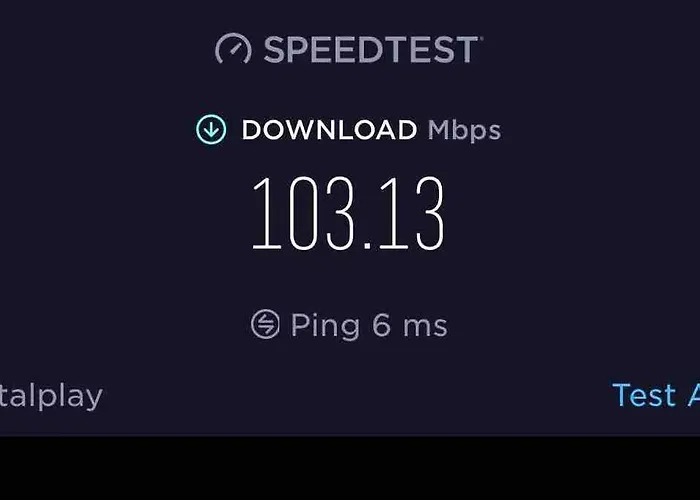Image resolution: width=700 pixels, height=500 pixels.
Task: Click the ms unit after the ping value
Action: 425,327
